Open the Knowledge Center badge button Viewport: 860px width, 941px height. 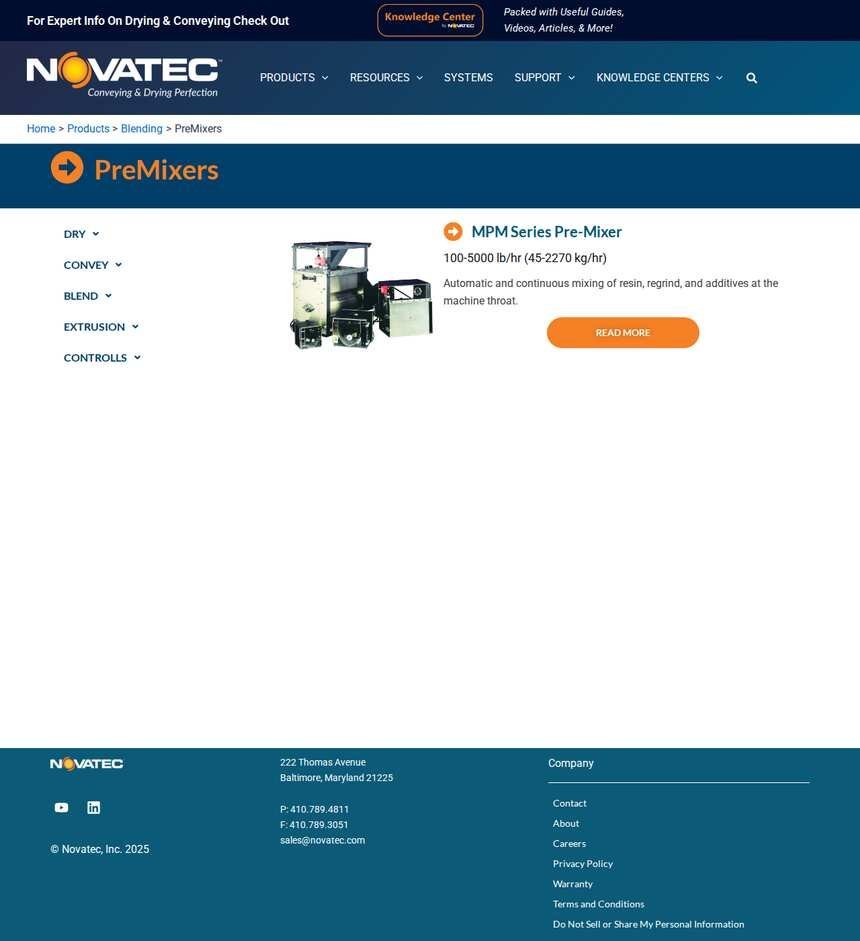click(x=430, y=20)
